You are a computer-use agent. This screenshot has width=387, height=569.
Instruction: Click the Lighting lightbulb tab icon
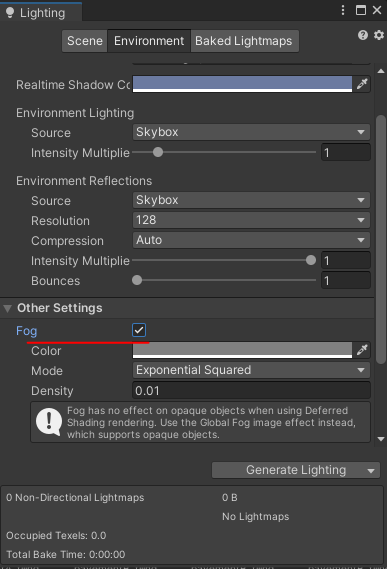tap(10, 13)
